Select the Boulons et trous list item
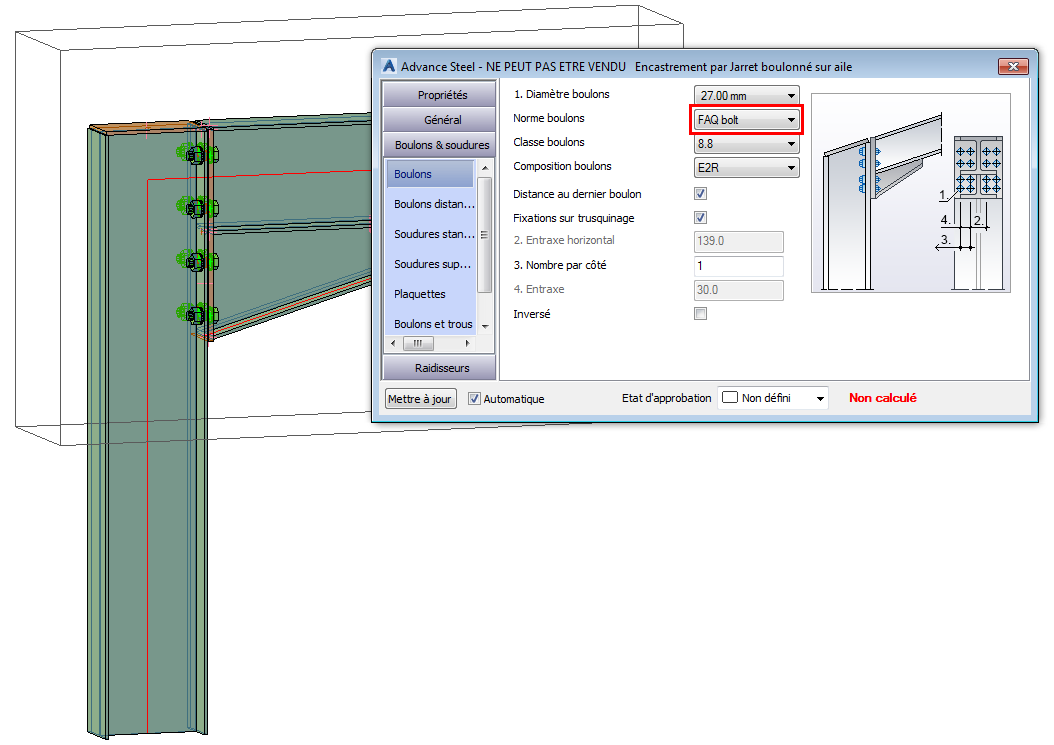The image size is (1054, 745). 433,324
